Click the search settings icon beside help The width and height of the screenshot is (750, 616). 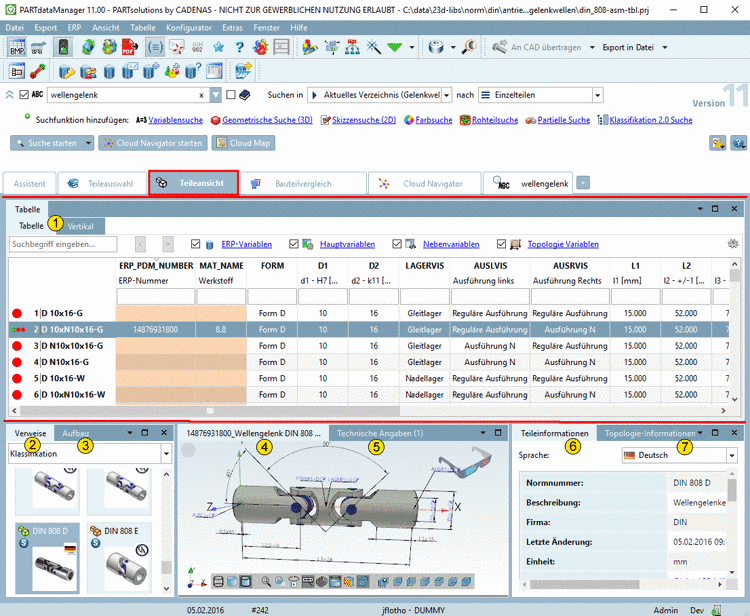point(717,143)
